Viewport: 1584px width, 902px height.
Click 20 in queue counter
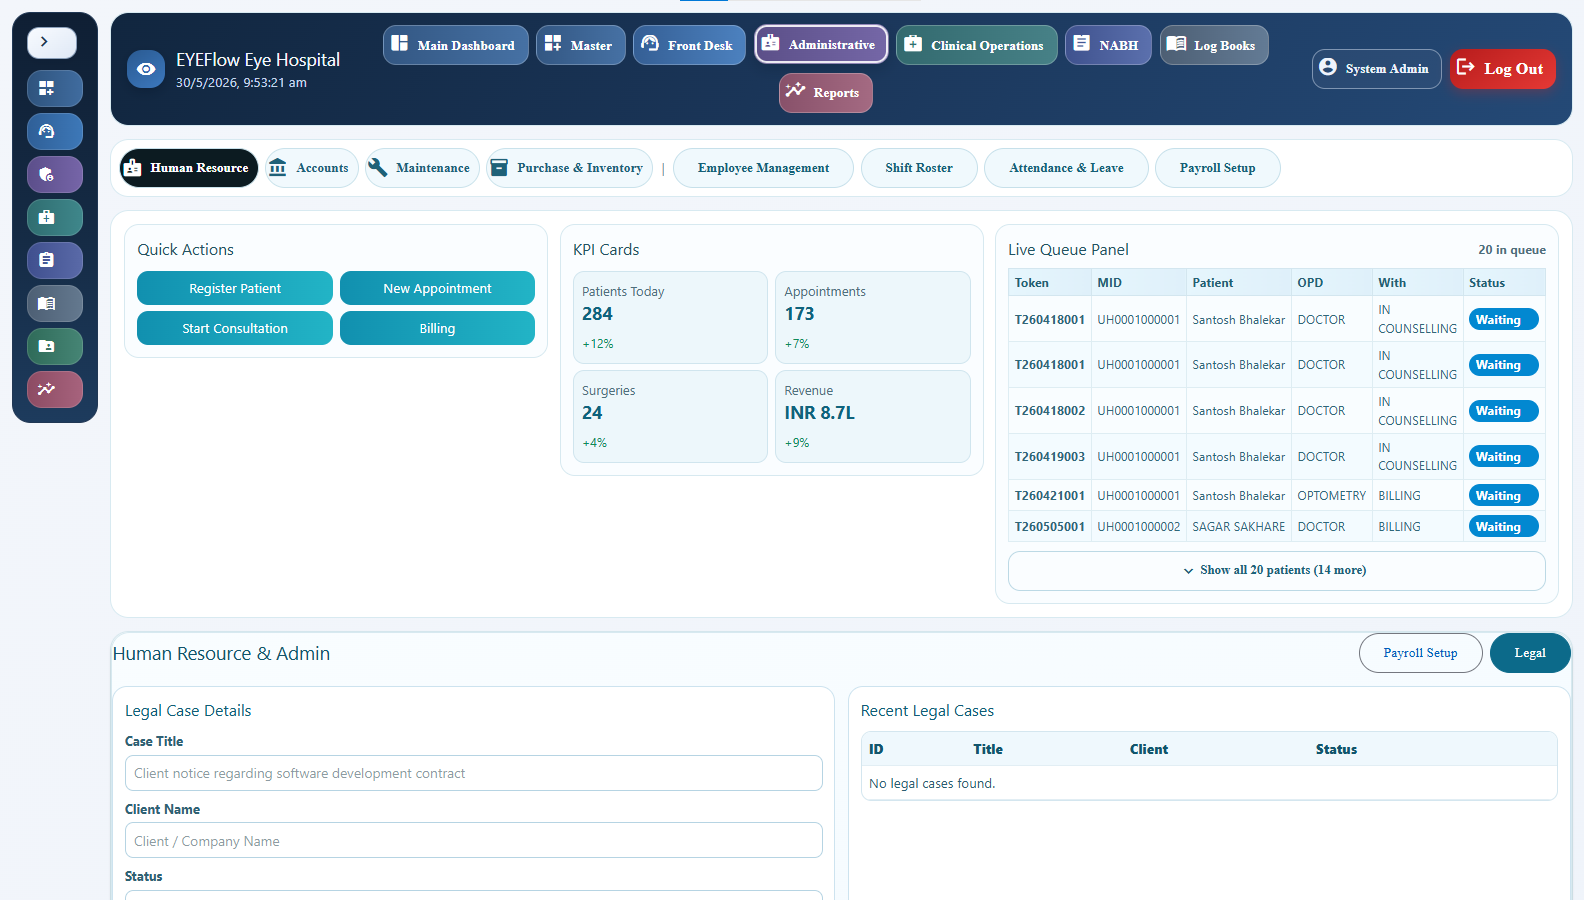click(x=1512, y=250)
